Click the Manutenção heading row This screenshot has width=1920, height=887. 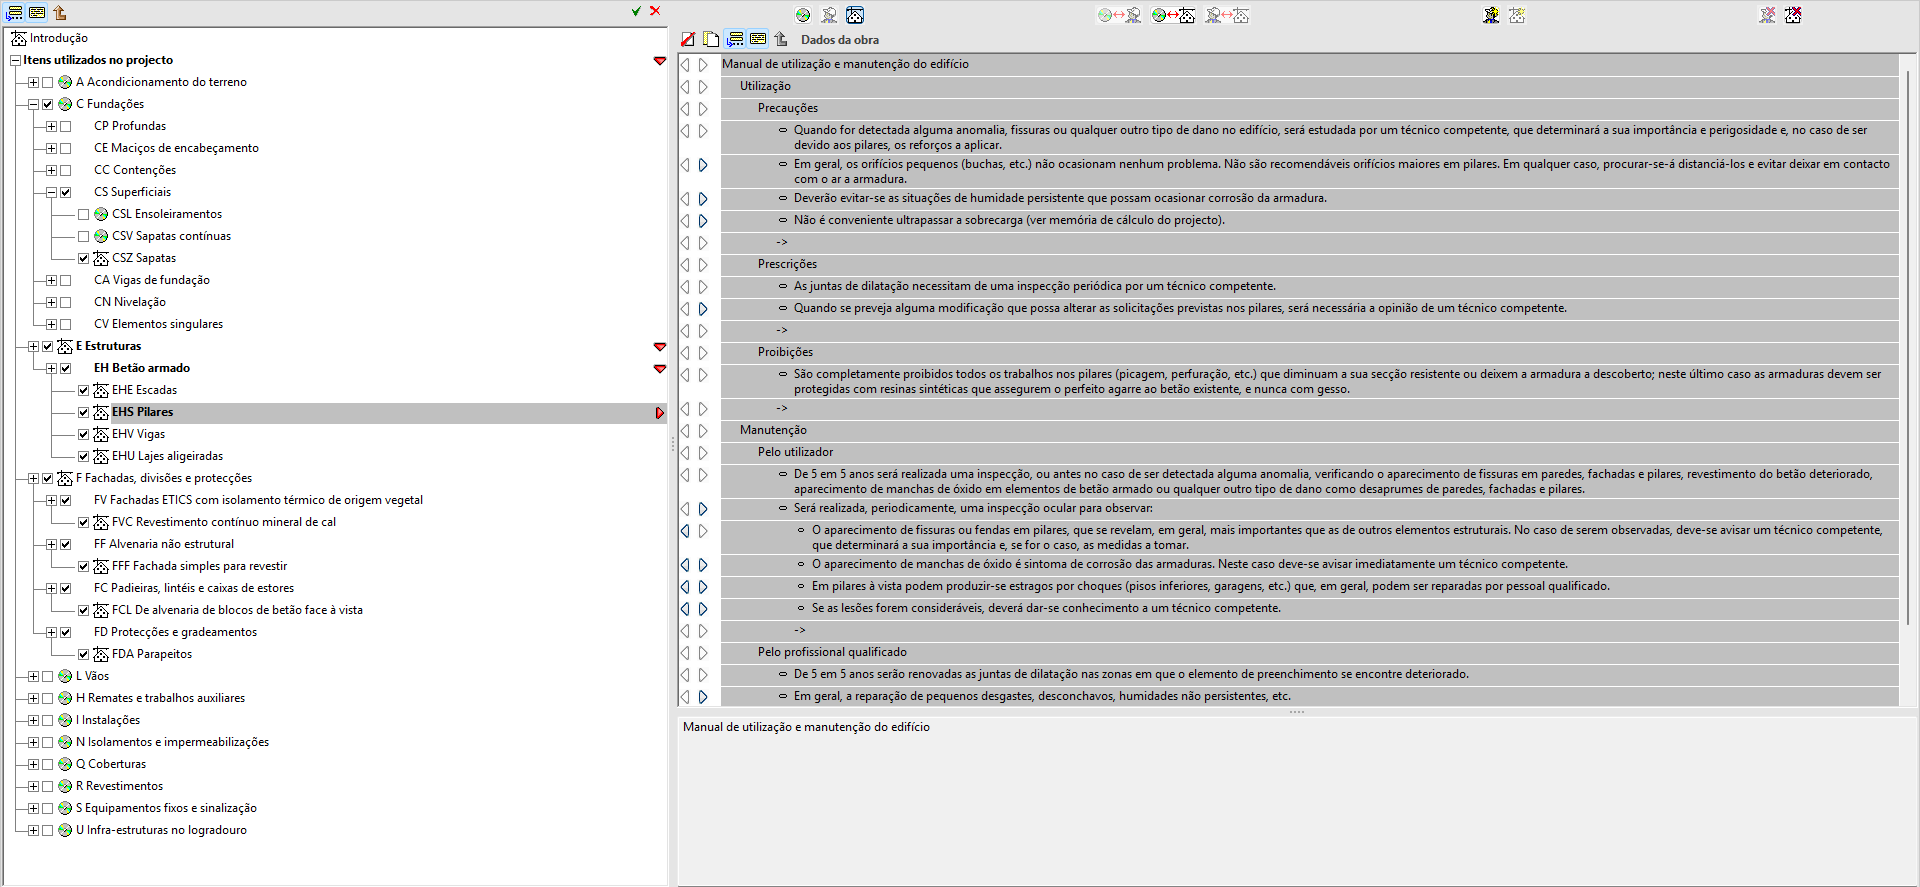(1309, 430)
